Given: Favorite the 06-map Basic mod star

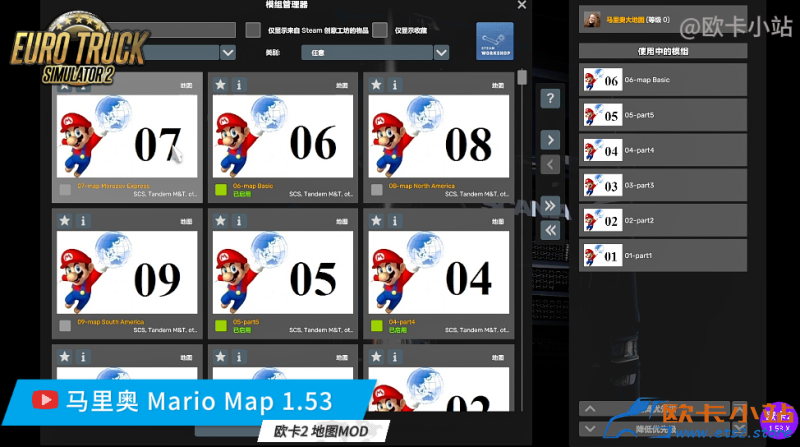Looking at the screenshot, I should point(220,85).
